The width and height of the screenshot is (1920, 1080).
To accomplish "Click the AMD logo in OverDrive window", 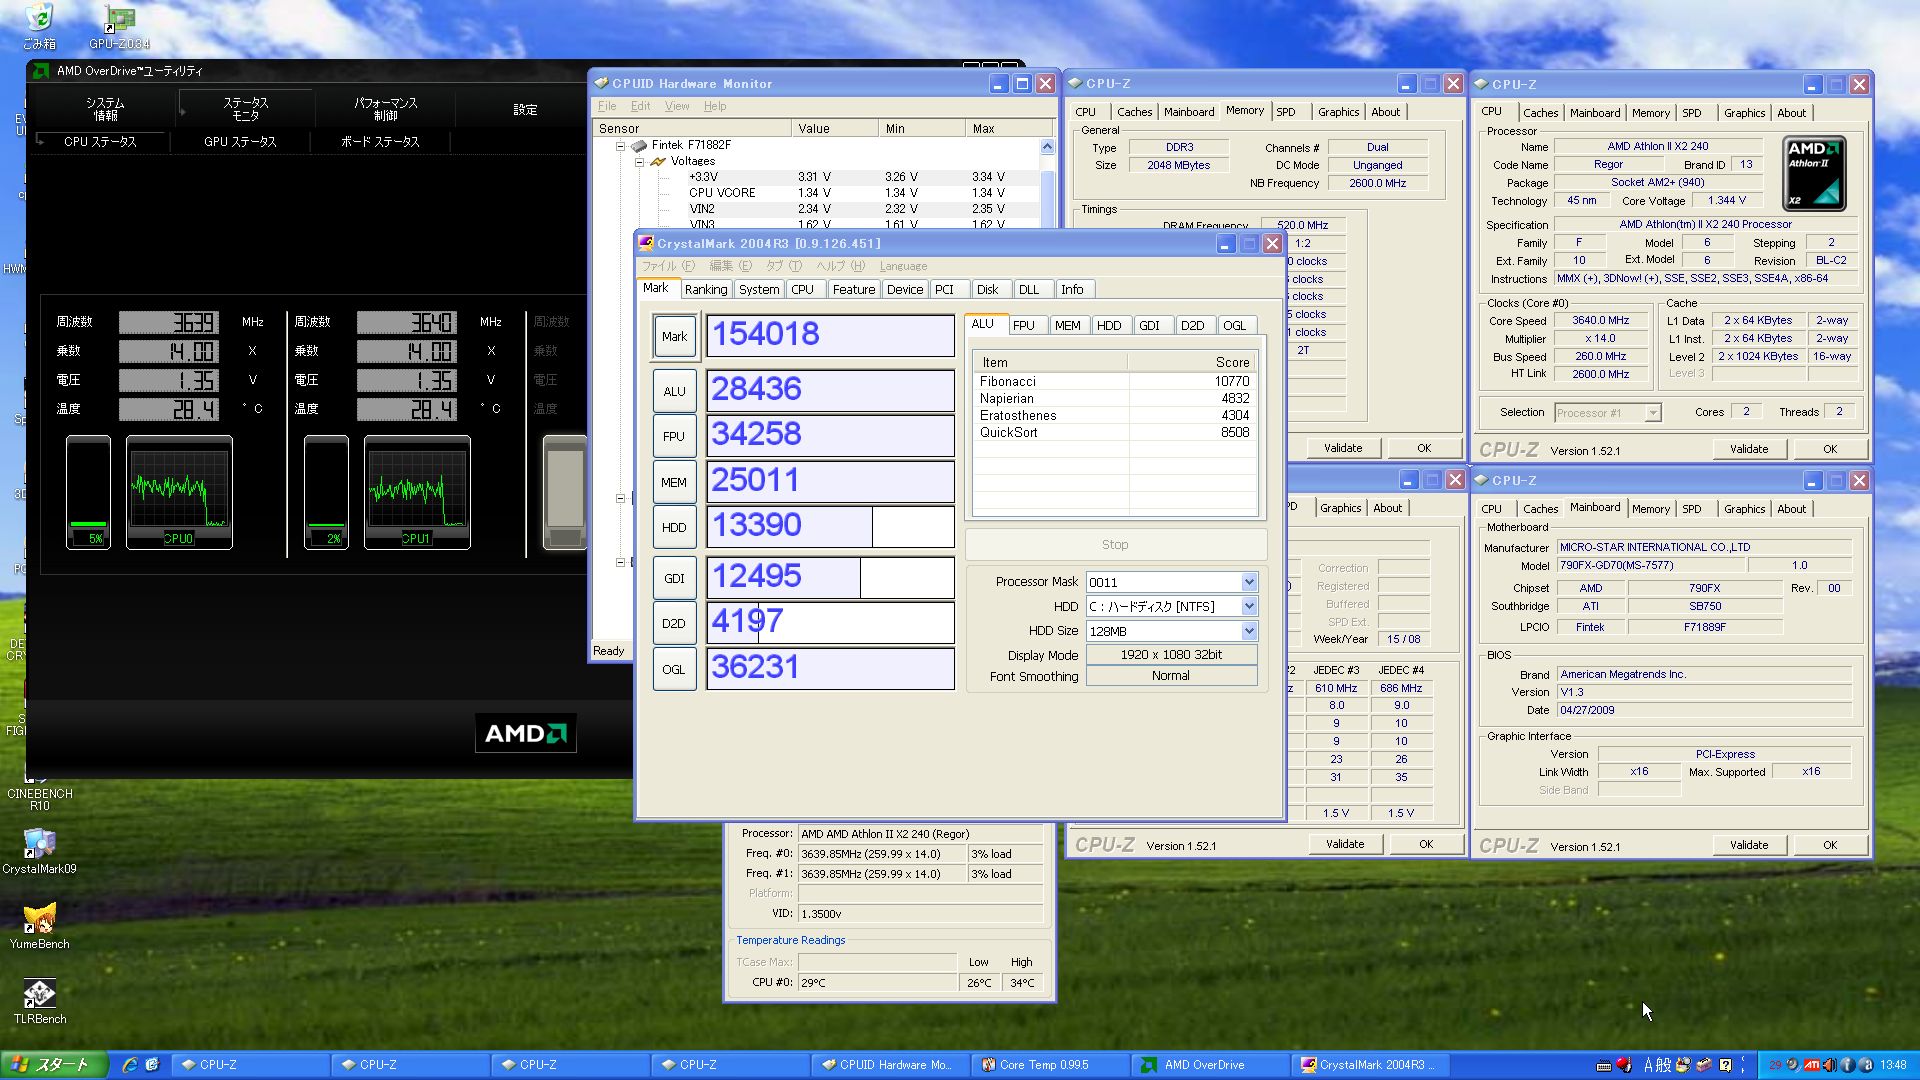I will pos(526,733).
